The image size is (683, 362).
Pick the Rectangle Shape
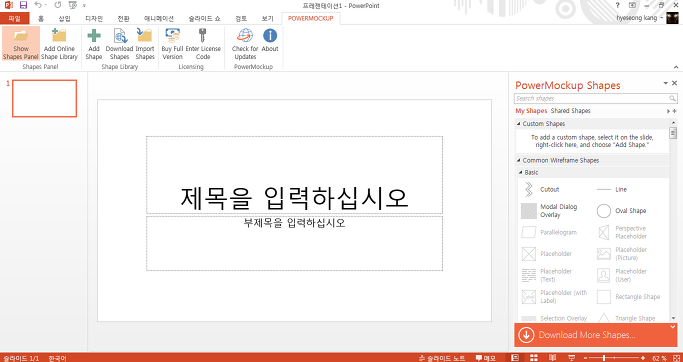[x=628, y=297]
